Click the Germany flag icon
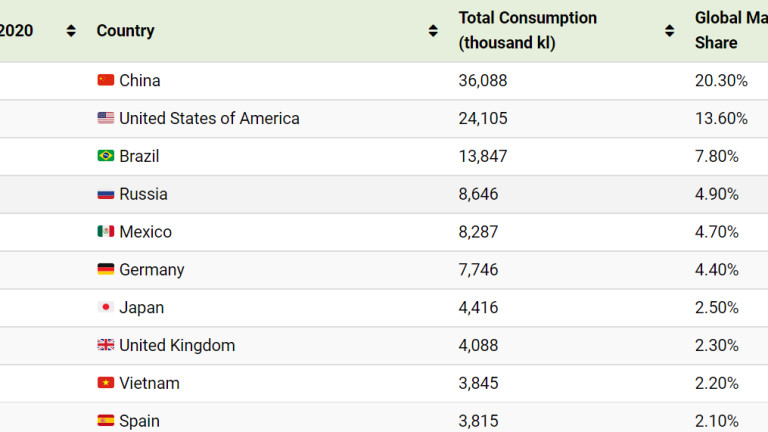The width and height of the screenshot is (768, 432). 105,269
